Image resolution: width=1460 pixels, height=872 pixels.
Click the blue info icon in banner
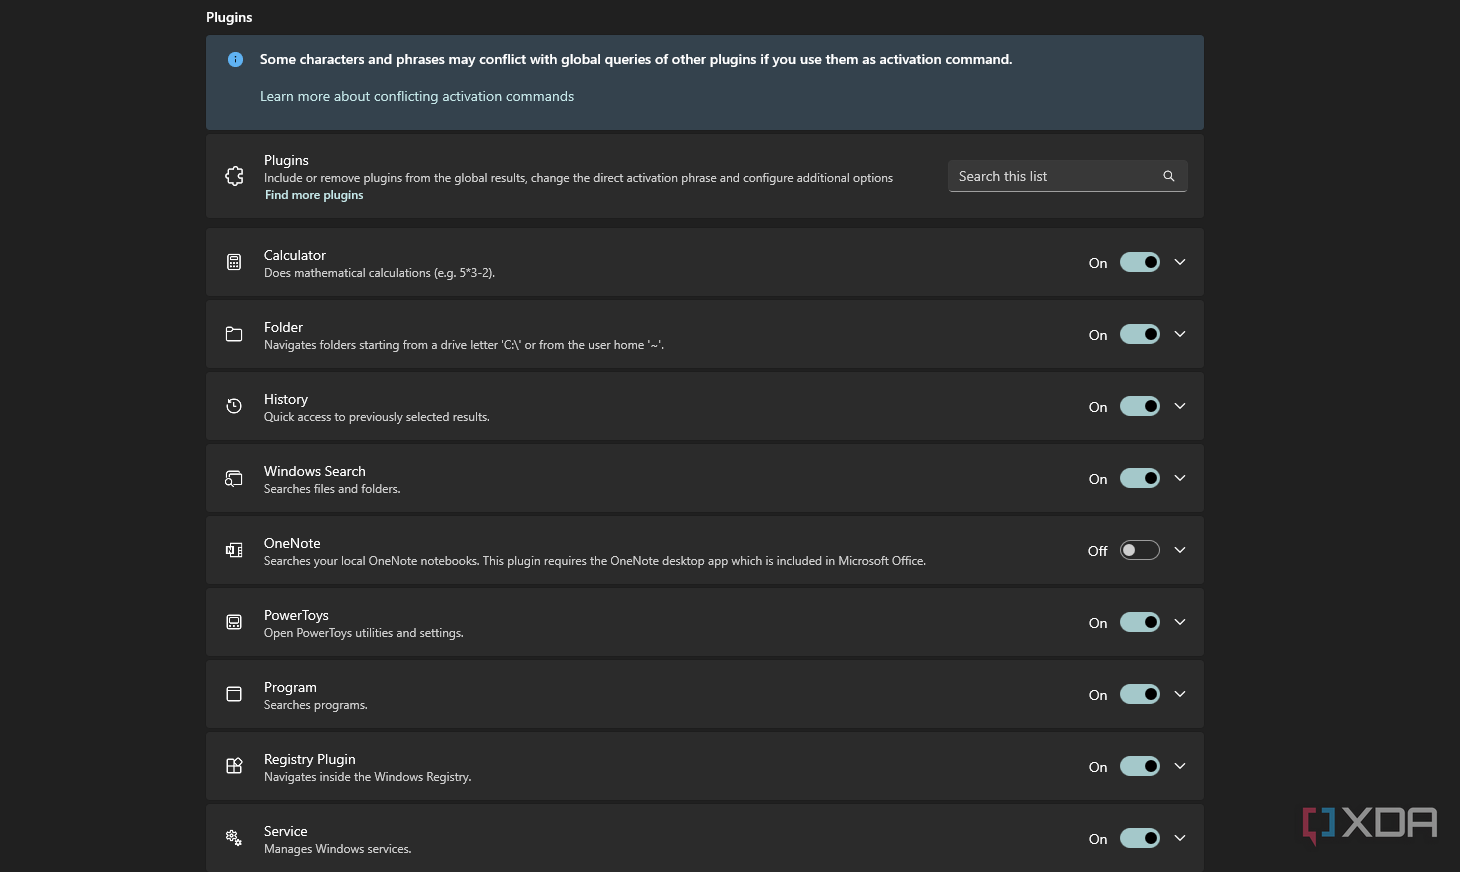point(235,59)
